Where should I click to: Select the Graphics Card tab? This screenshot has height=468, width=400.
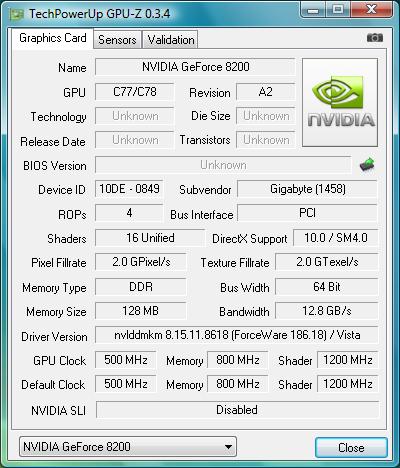pyautogui.click(x=53, y=38)
